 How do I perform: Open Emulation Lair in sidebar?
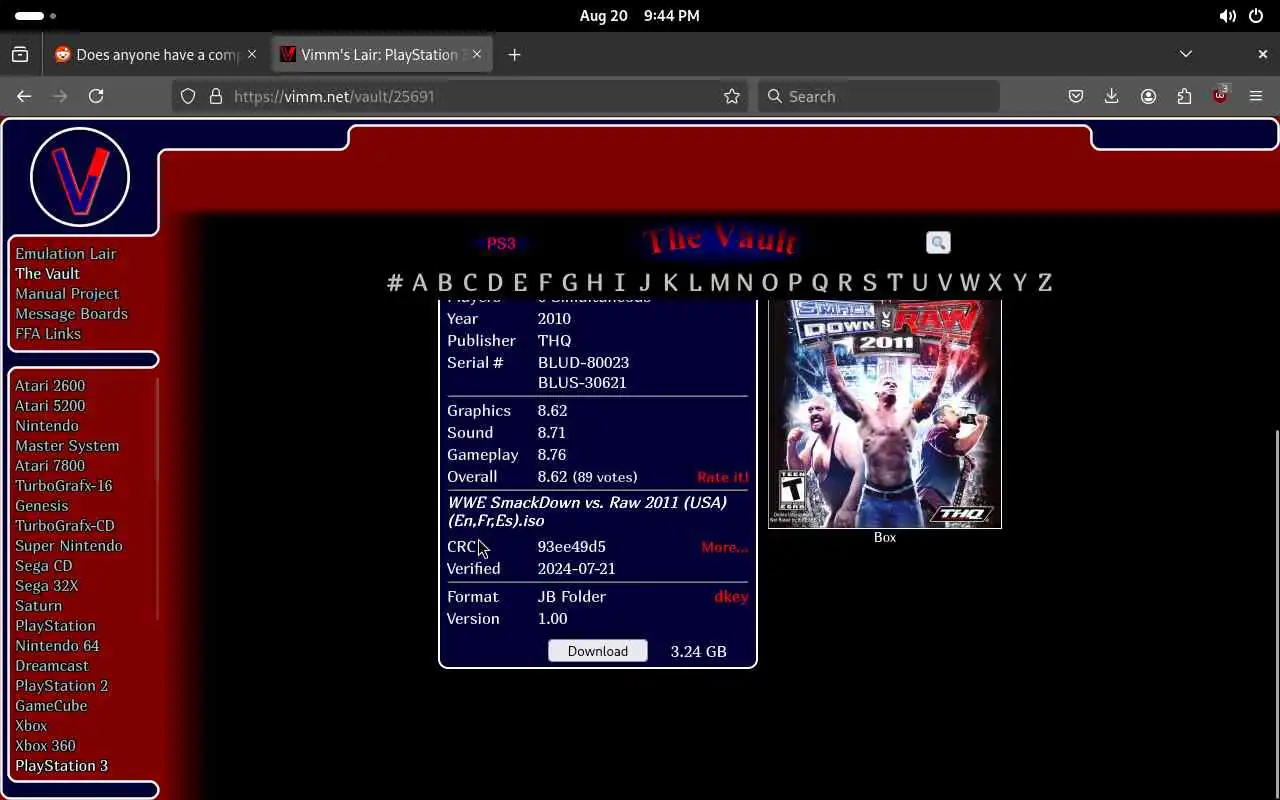pyautogui.click(x=66, y=254)
